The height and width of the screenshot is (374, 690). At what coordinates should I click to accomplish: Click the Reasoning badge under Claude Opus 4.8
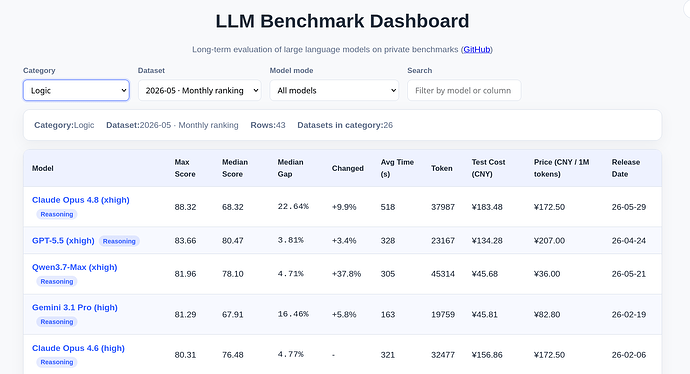(57, 214)
